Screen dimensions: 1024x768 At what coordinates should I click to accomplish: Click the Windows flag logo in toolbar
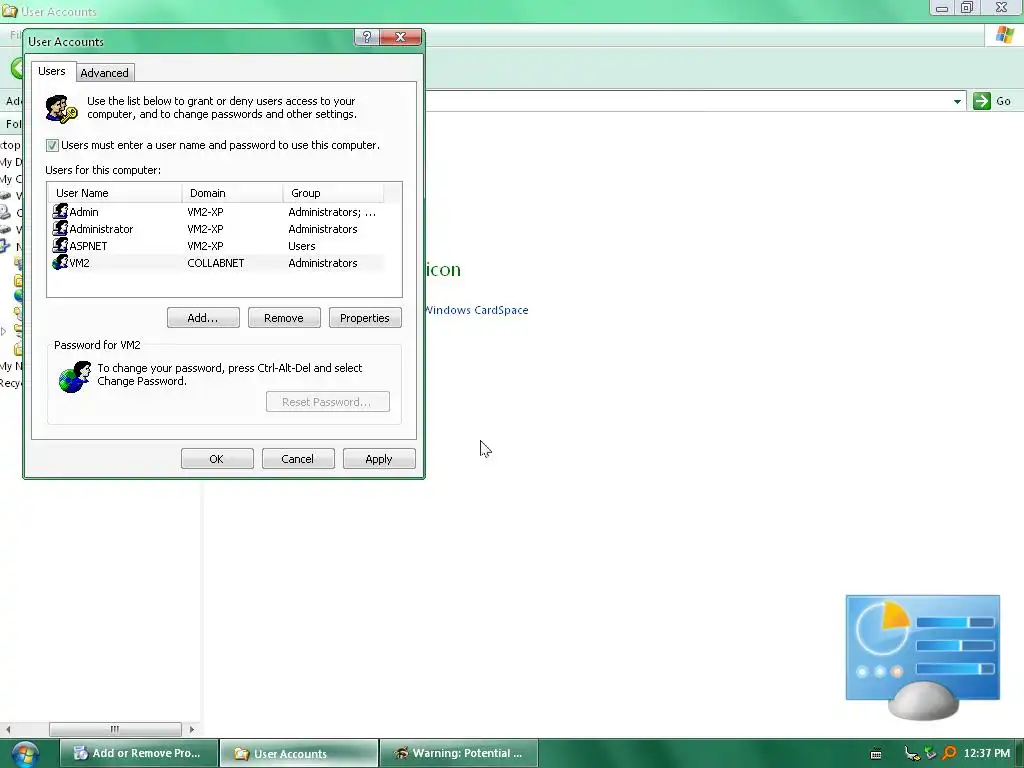(1004, 35)
